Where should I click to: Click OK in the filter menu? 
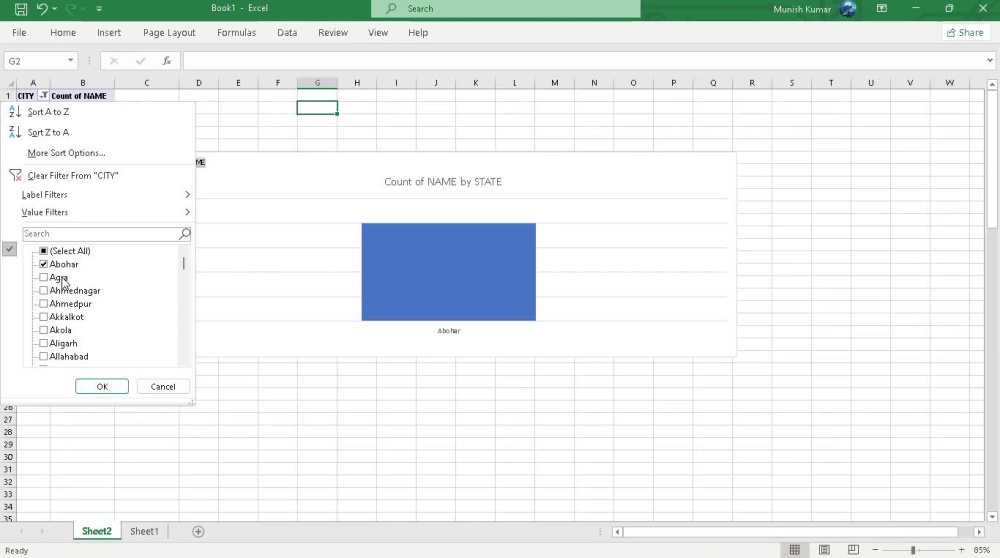[x=102, y=386]
